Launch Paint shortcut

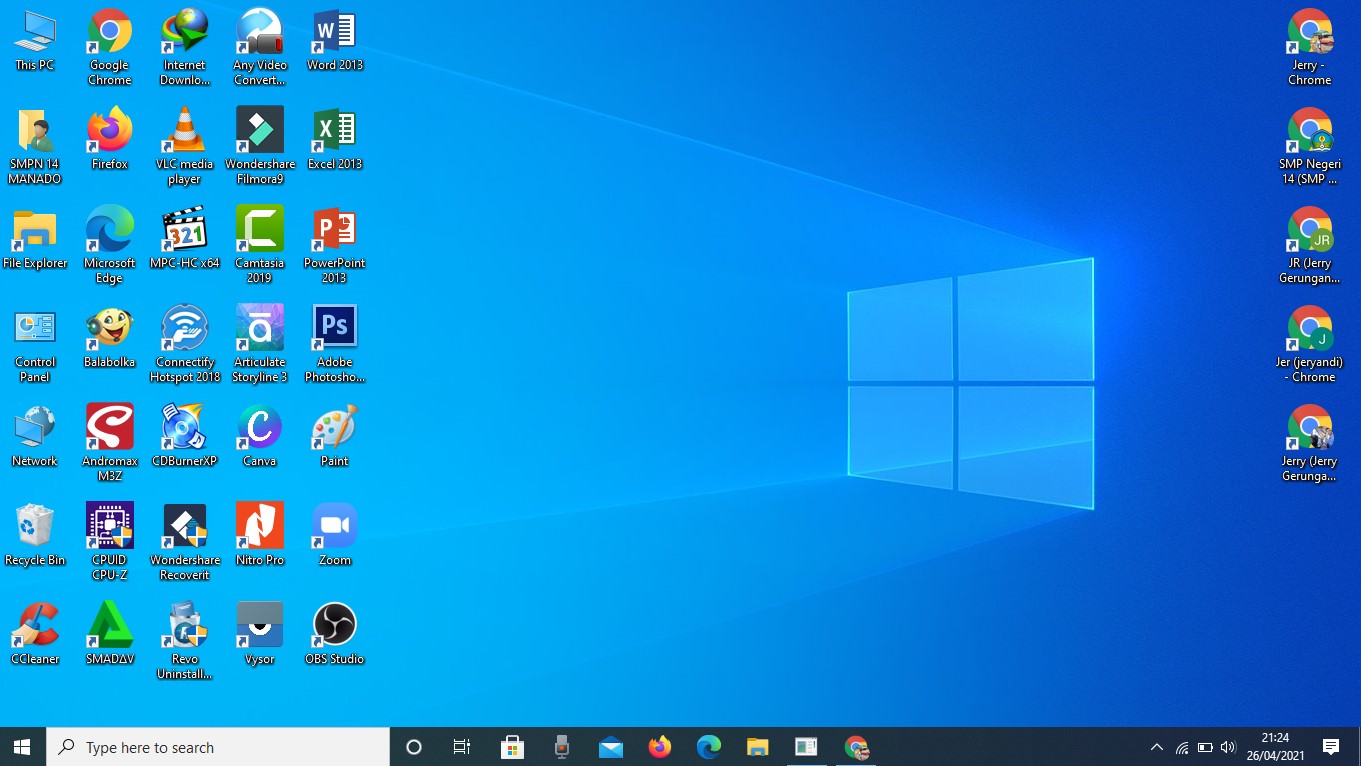pos(334,436)
